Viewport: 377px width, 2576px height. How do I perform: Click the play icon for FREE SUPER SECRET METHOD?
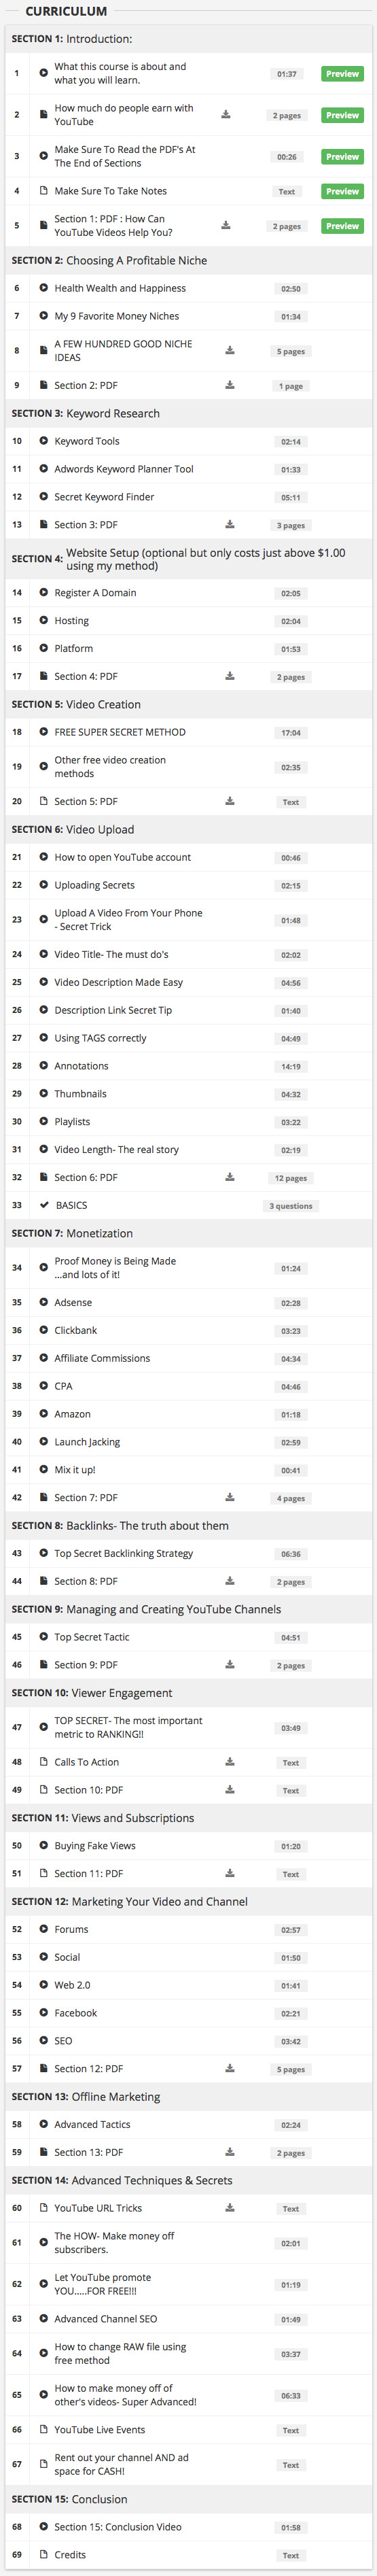(43, 732)
